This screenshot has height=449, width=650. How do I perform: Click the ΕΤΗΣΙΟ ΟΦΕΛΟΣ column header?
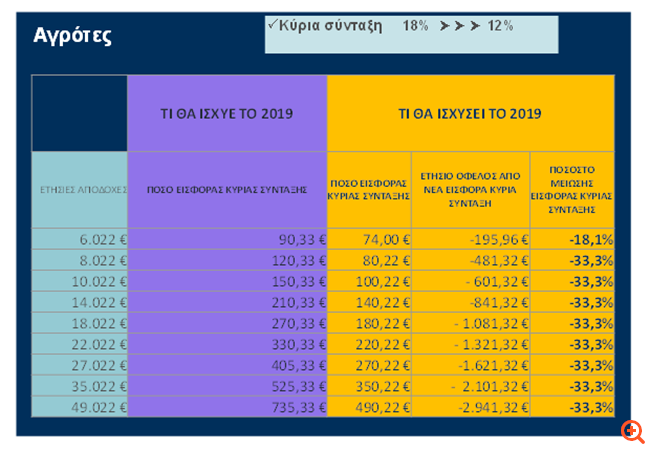point(470,190)
